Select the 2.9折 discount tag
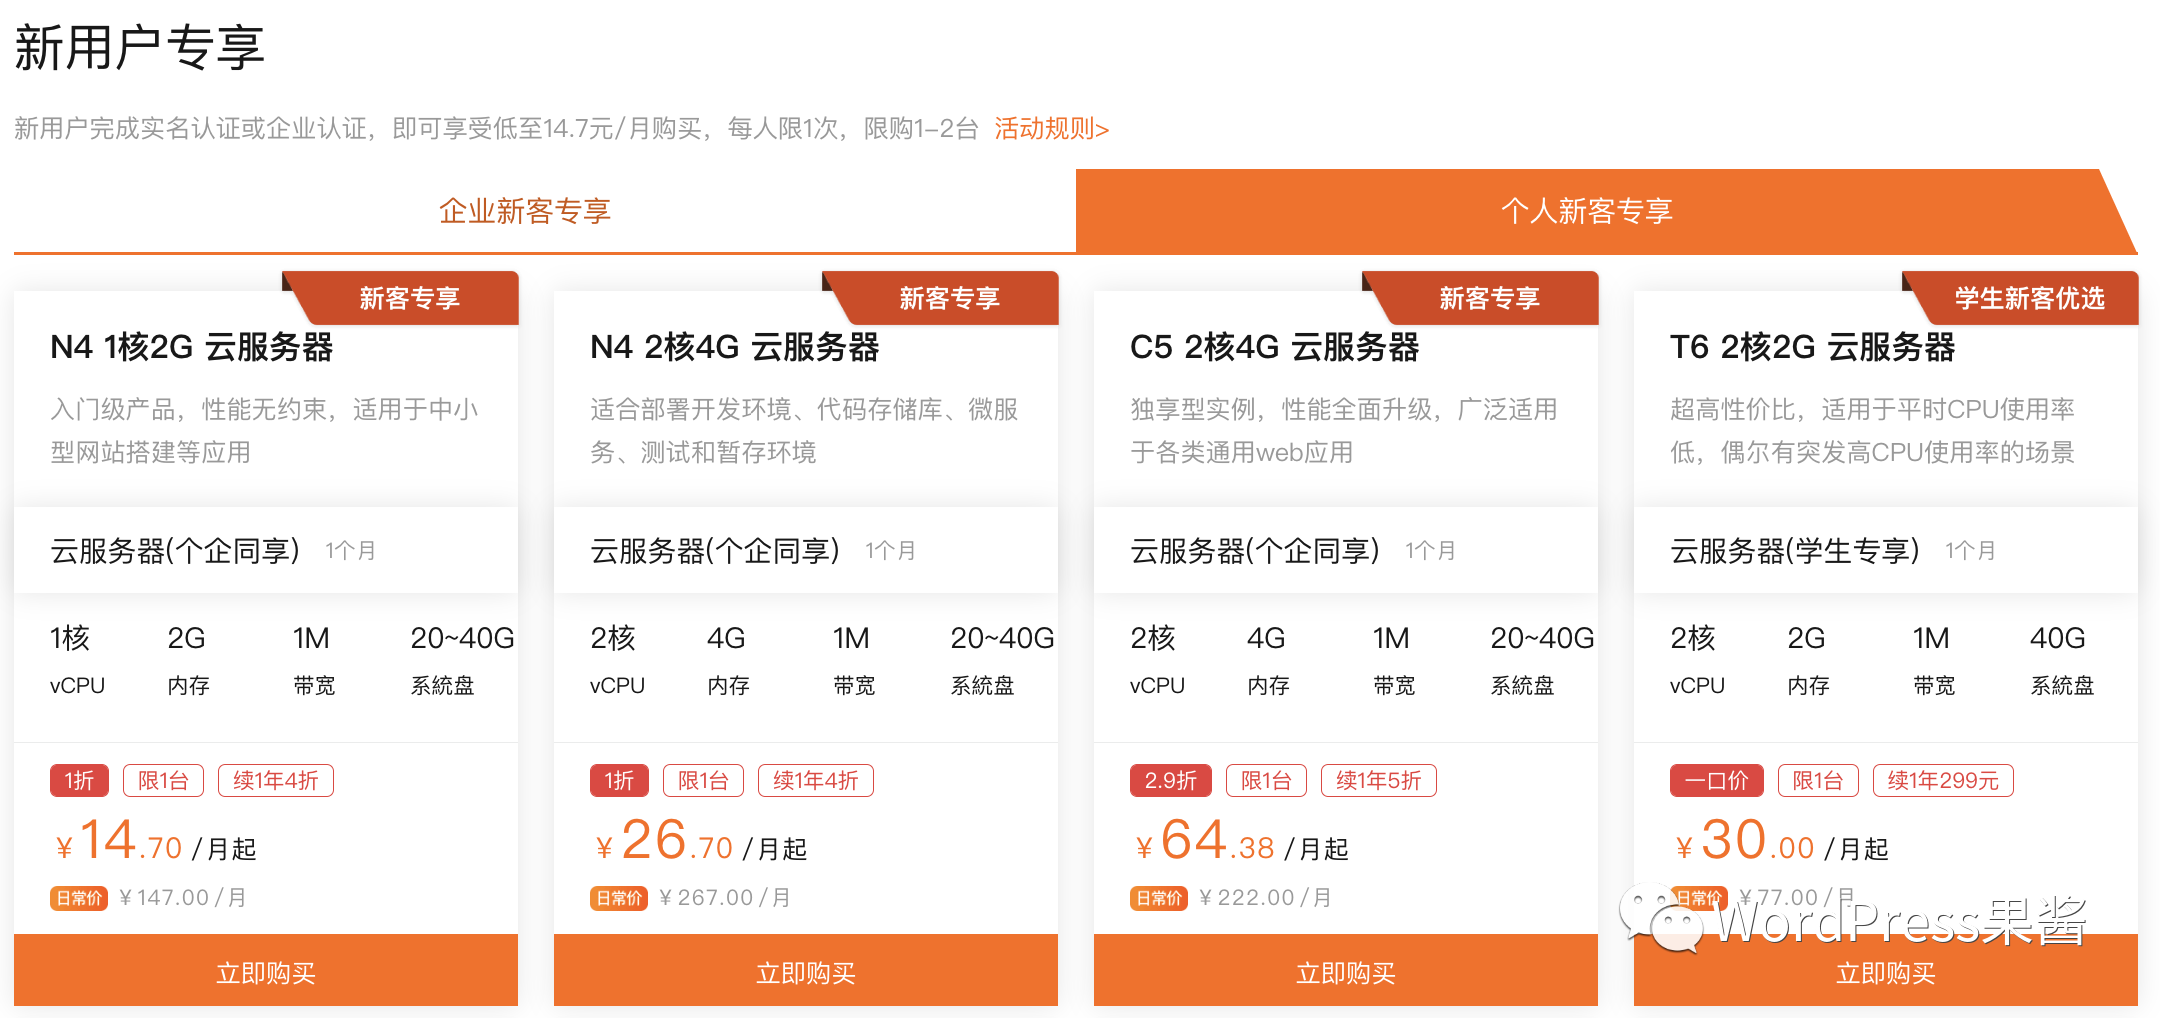Image resolution: width=2160 pixels, height=1018 pixels. coord(1170,781)
